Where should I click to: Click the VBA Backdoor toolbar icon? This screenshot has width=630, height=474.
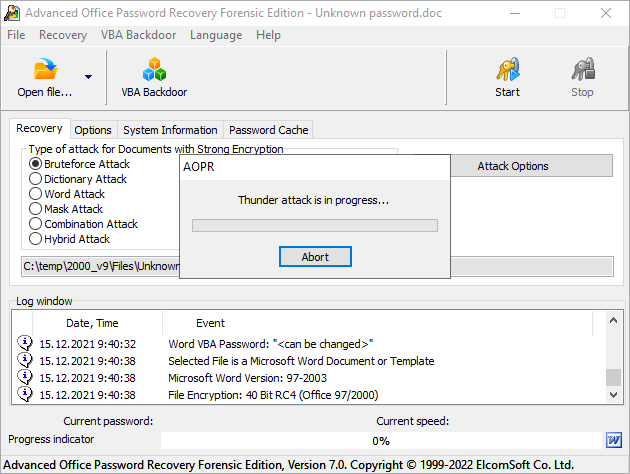pyautogui.click(x=154, y=70)
